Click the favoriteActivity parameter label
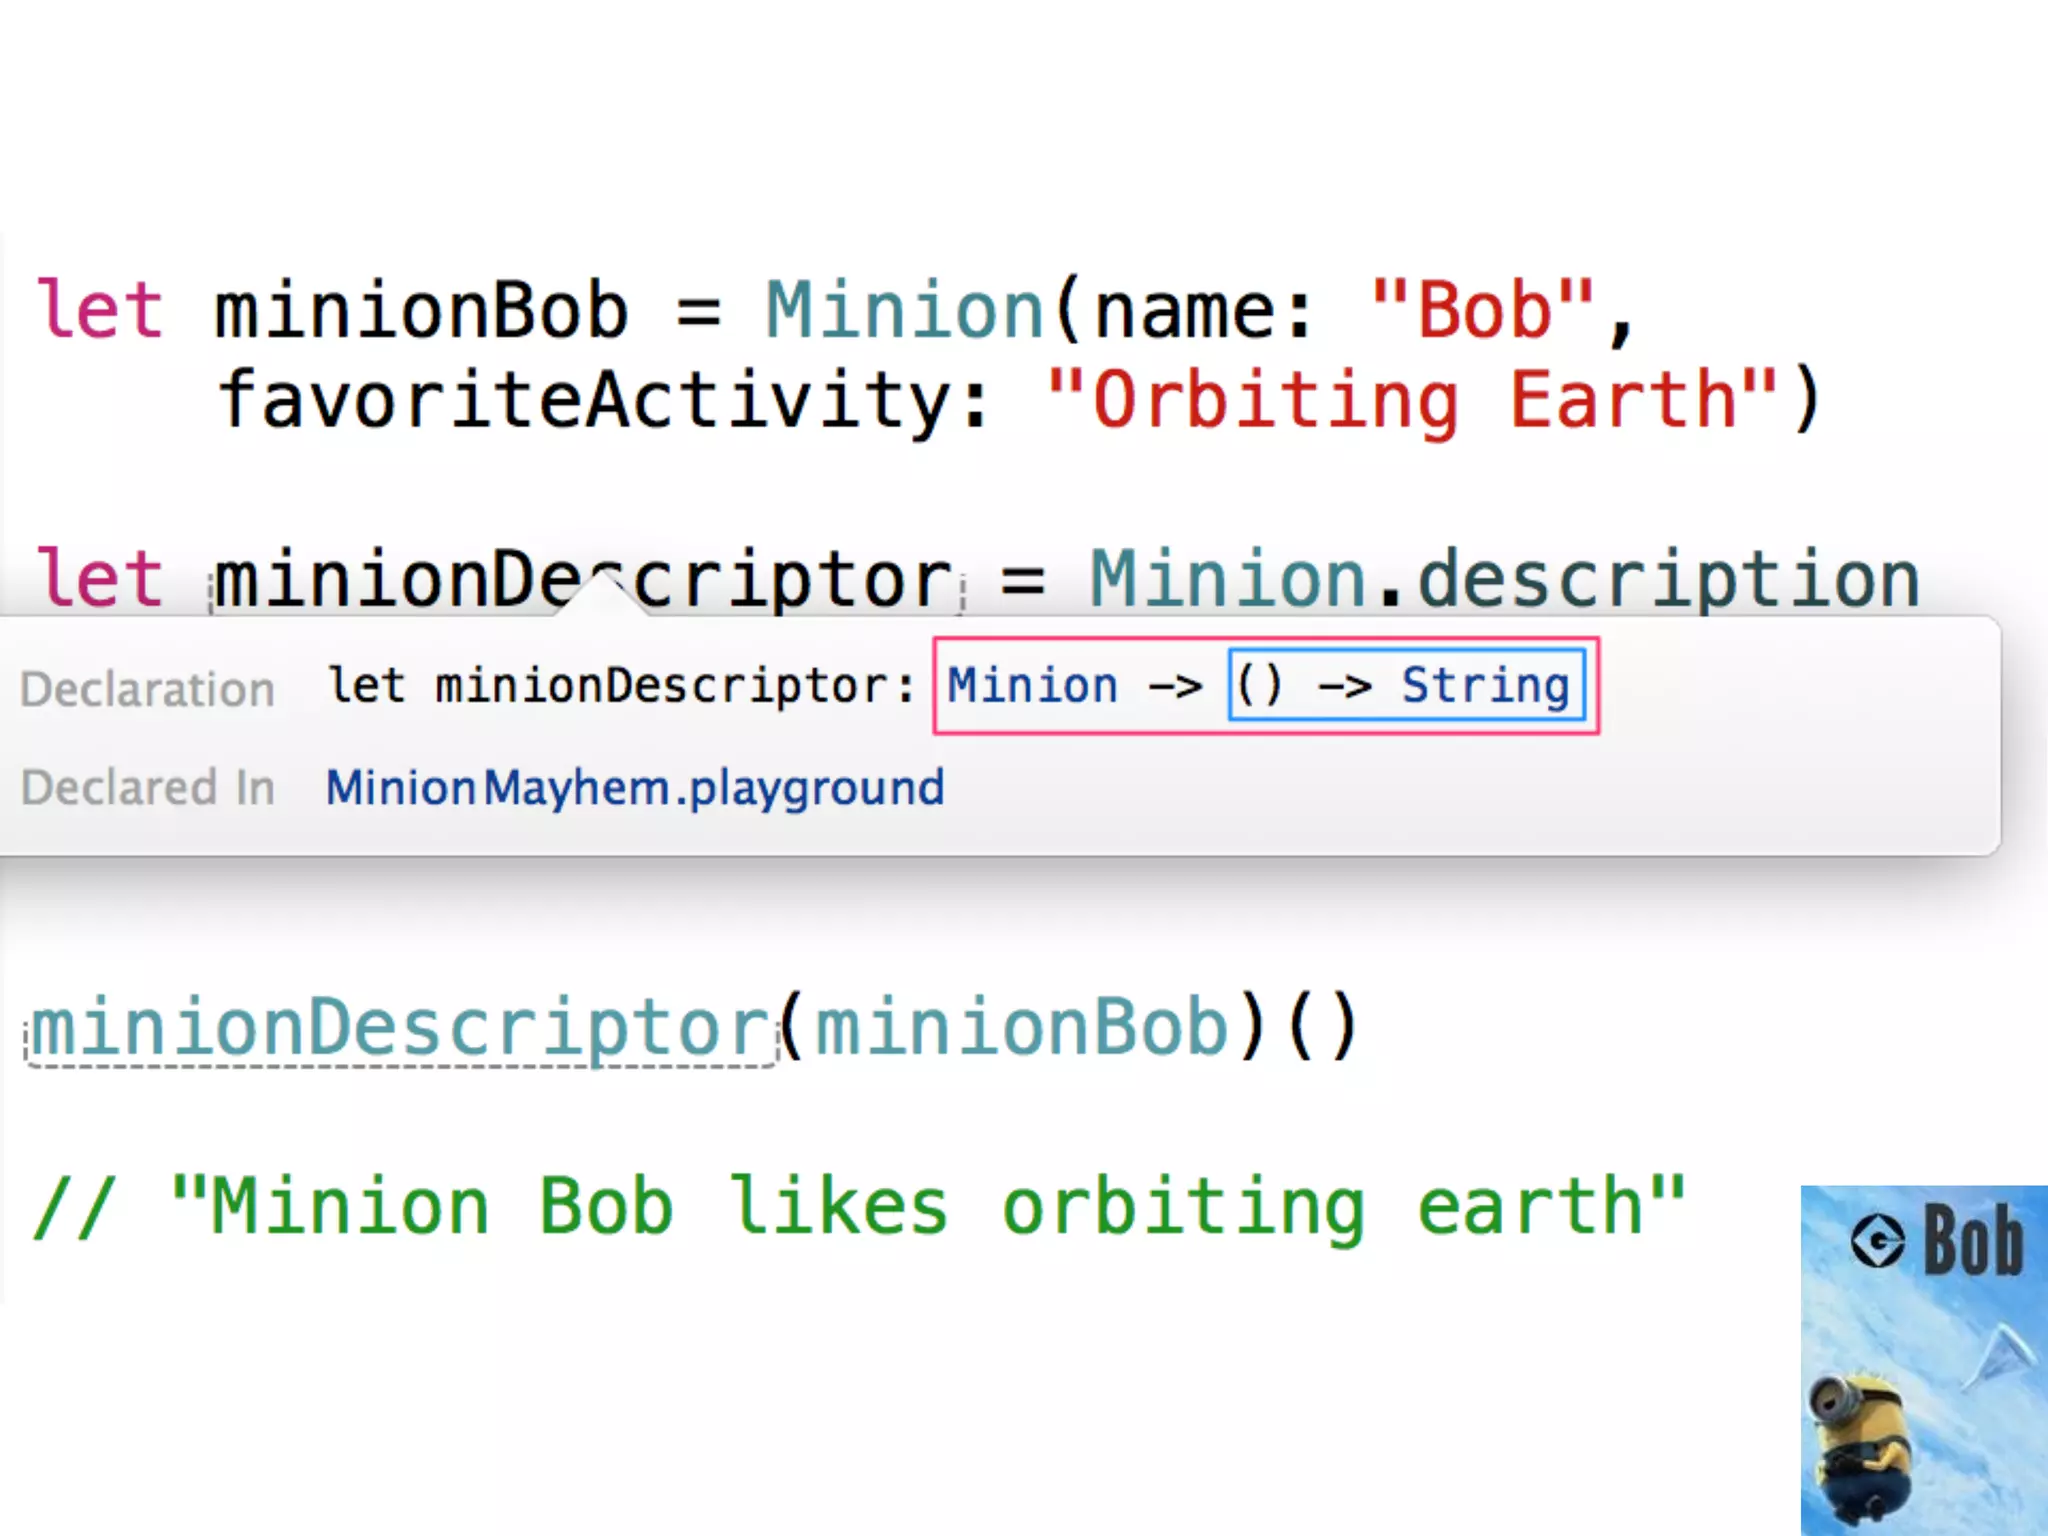This screenshot has width=2048, height=1536. 584,400
